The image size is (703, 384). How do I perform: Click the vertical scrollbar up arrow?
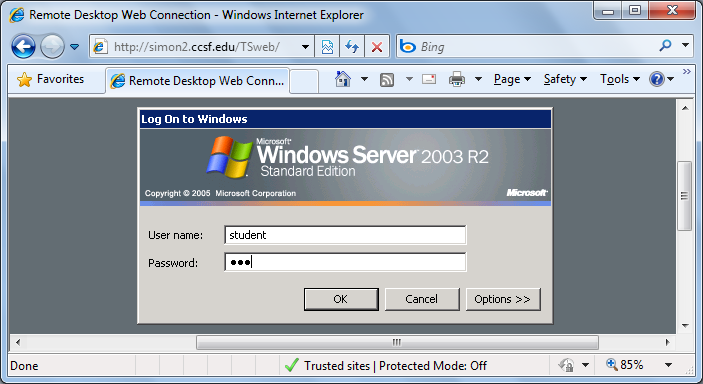(x=685, y=108)
